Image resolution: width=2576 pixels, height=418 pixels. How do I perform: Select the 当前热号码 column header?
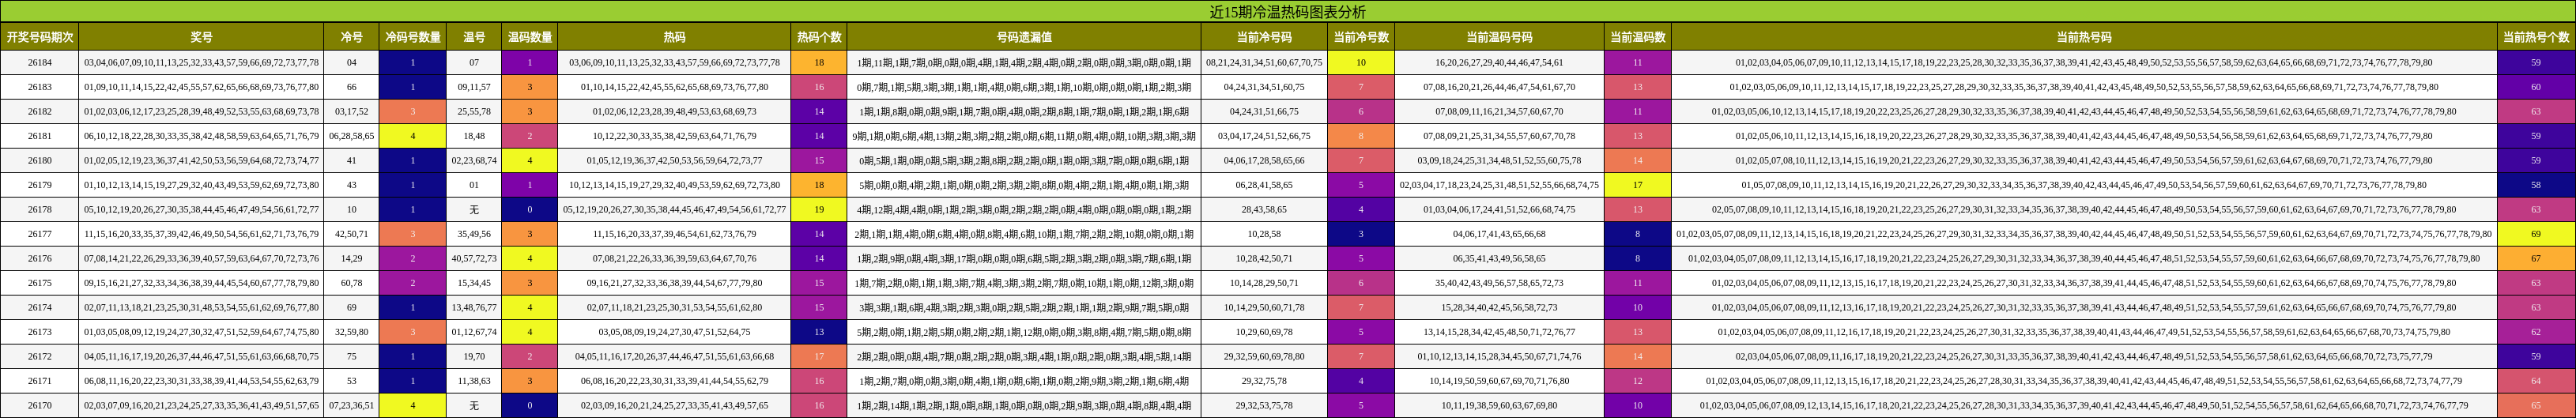(2084, 37)
